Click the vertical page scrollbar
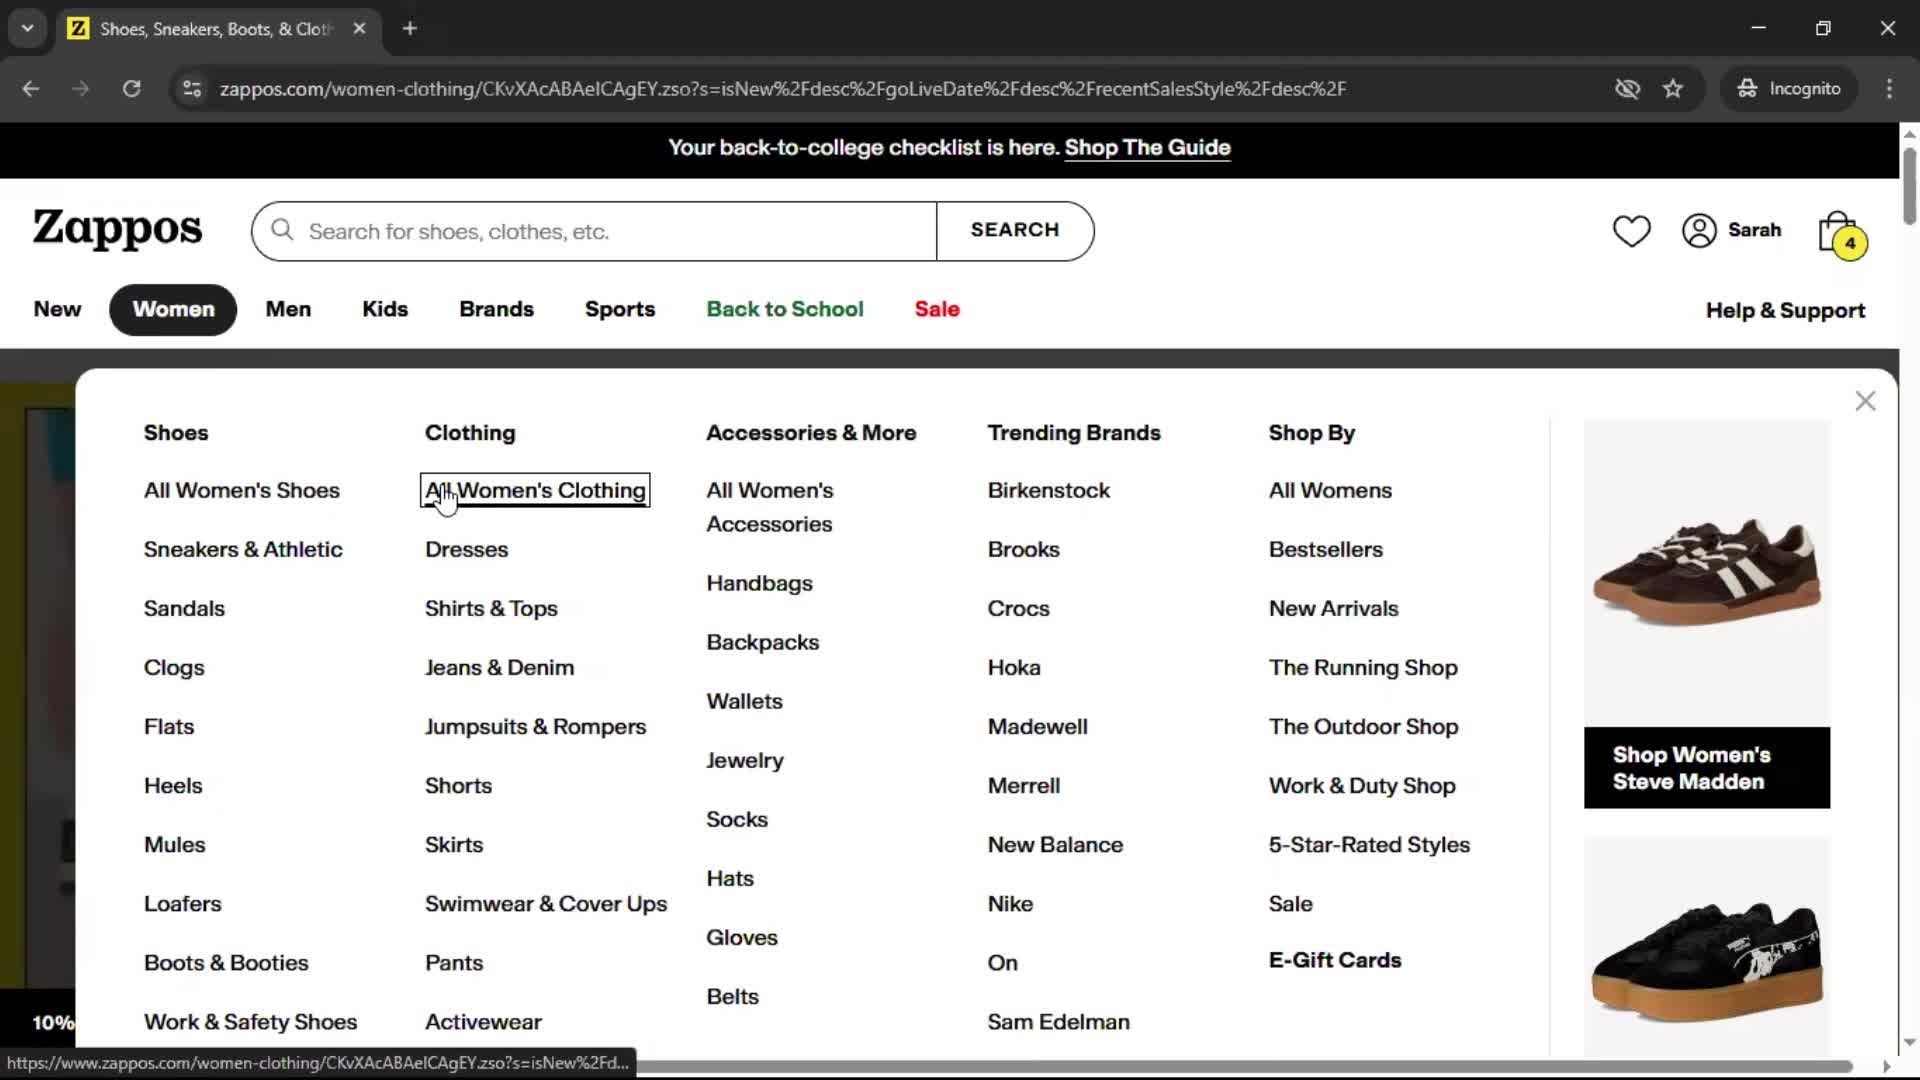The image size is (1920, 1080). [1909, 186]
